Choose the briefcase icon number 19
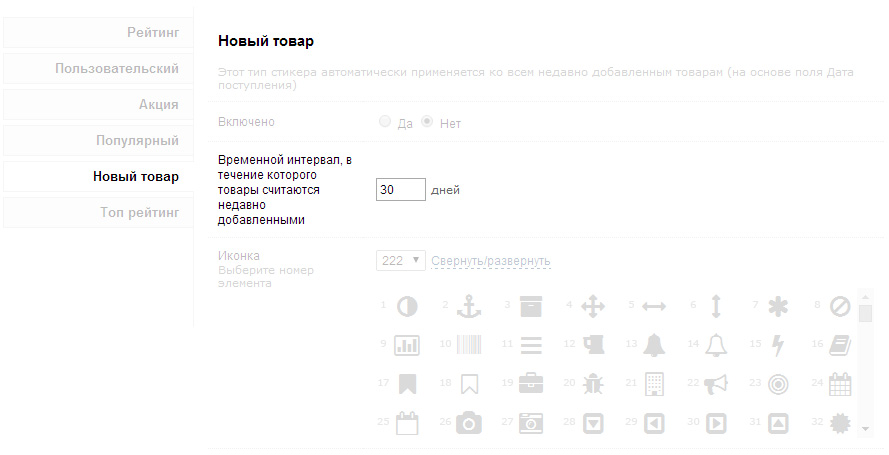 (x=531, y=383)
